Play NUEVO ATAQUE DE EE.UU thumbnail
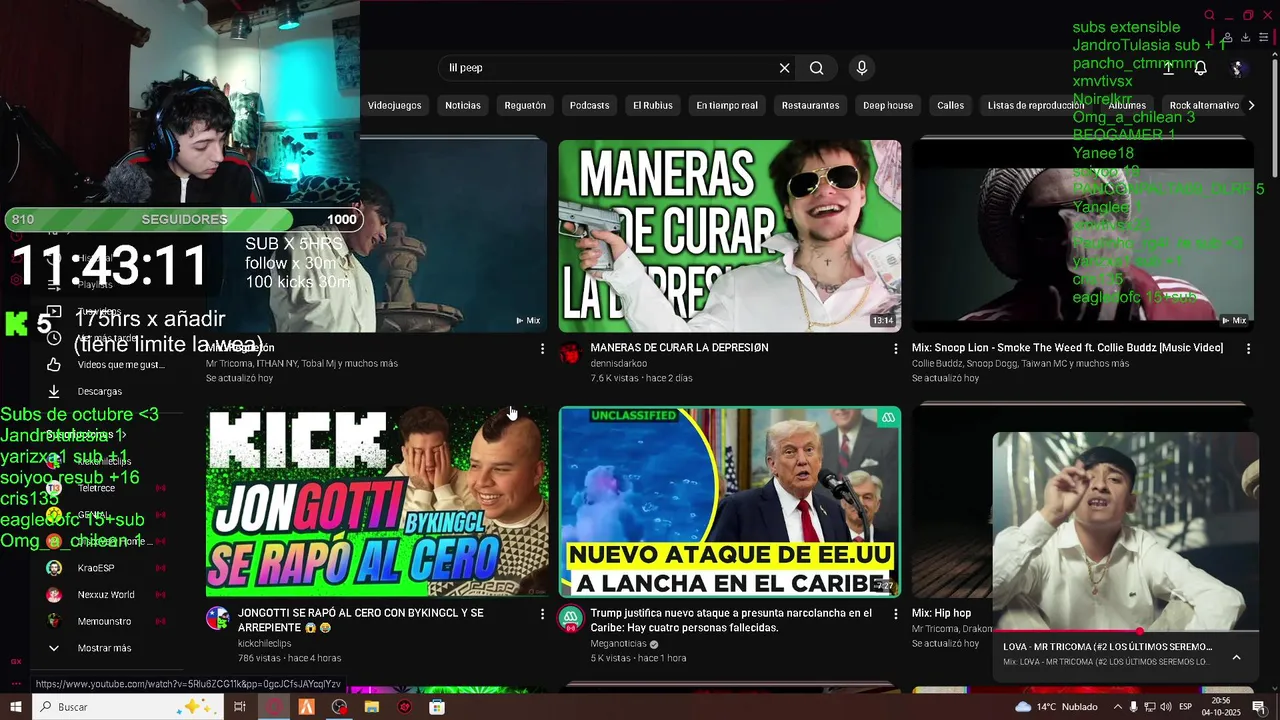The height and width of the screenshot is (720, 1280). tap(730, 501)
